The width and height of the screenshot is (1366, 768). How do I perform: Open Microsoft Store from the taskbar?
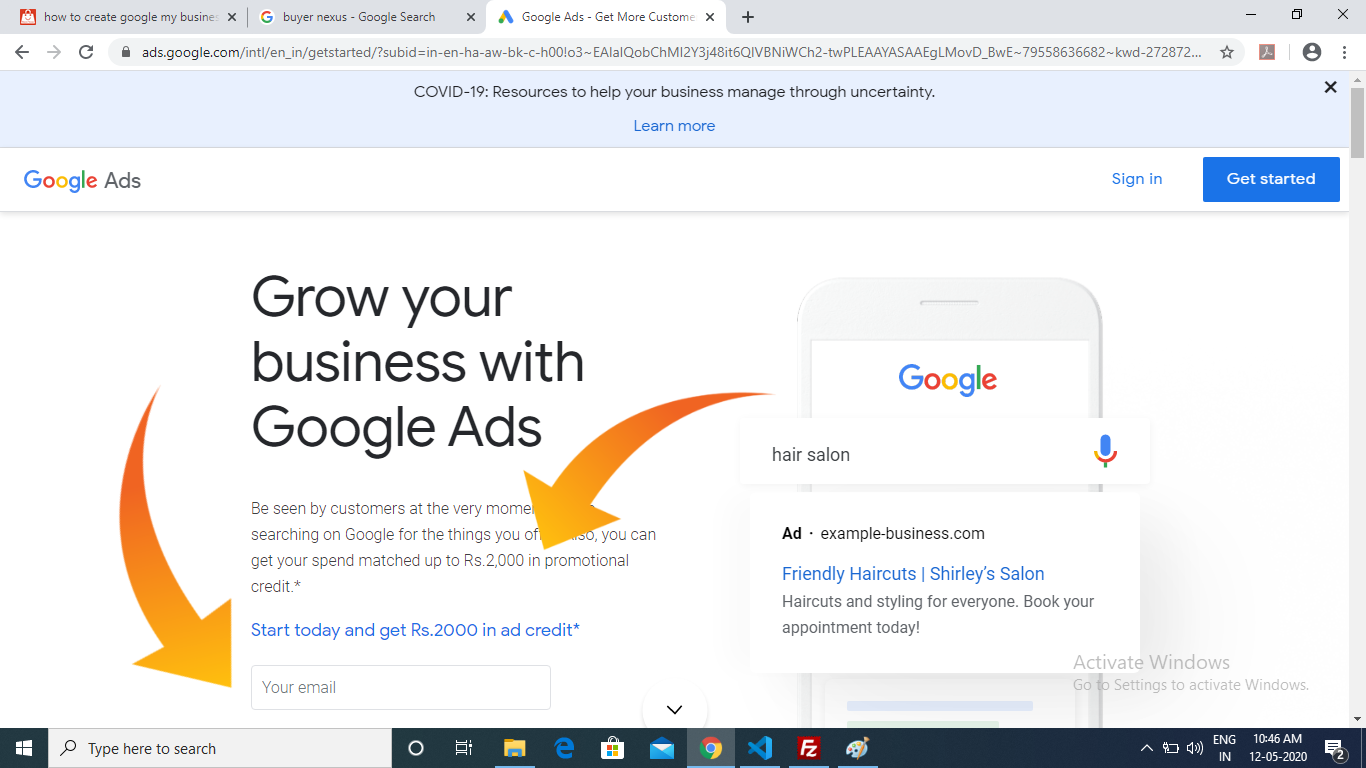[612, 748]
